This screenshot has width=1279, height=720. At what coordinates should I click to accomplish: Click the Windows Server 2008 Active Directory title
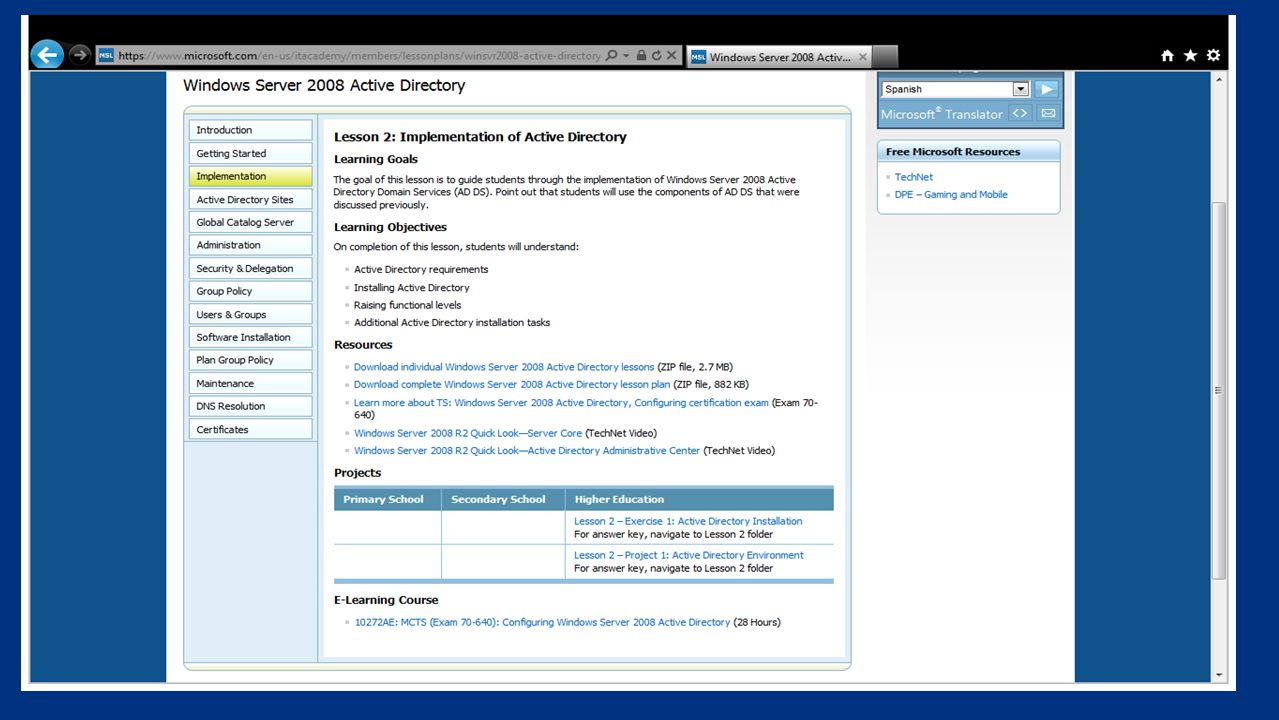click(x=324, y=86)
